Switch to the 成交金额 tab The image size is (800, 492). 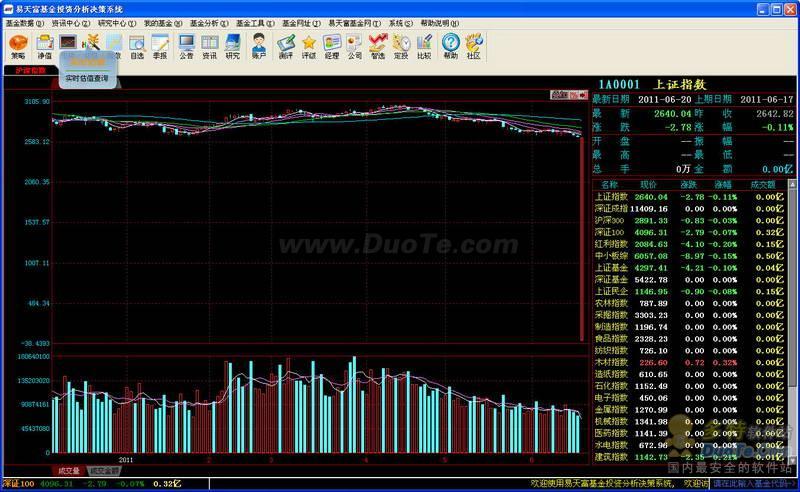click(x=103, y=470)
